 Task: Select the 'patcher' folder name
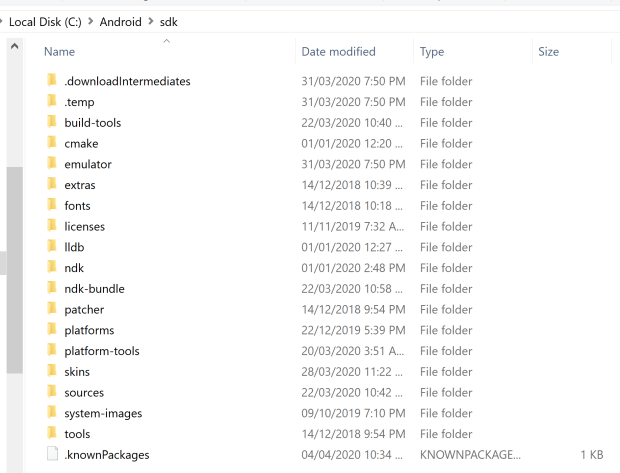pyautogui.click(x=84, y=310)
